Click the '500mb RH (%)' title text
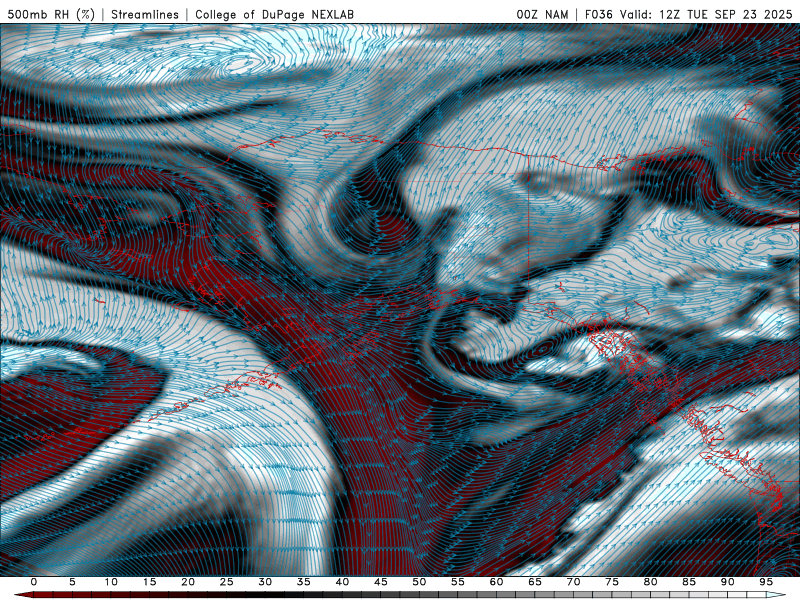800x600 pixels. 51,14
